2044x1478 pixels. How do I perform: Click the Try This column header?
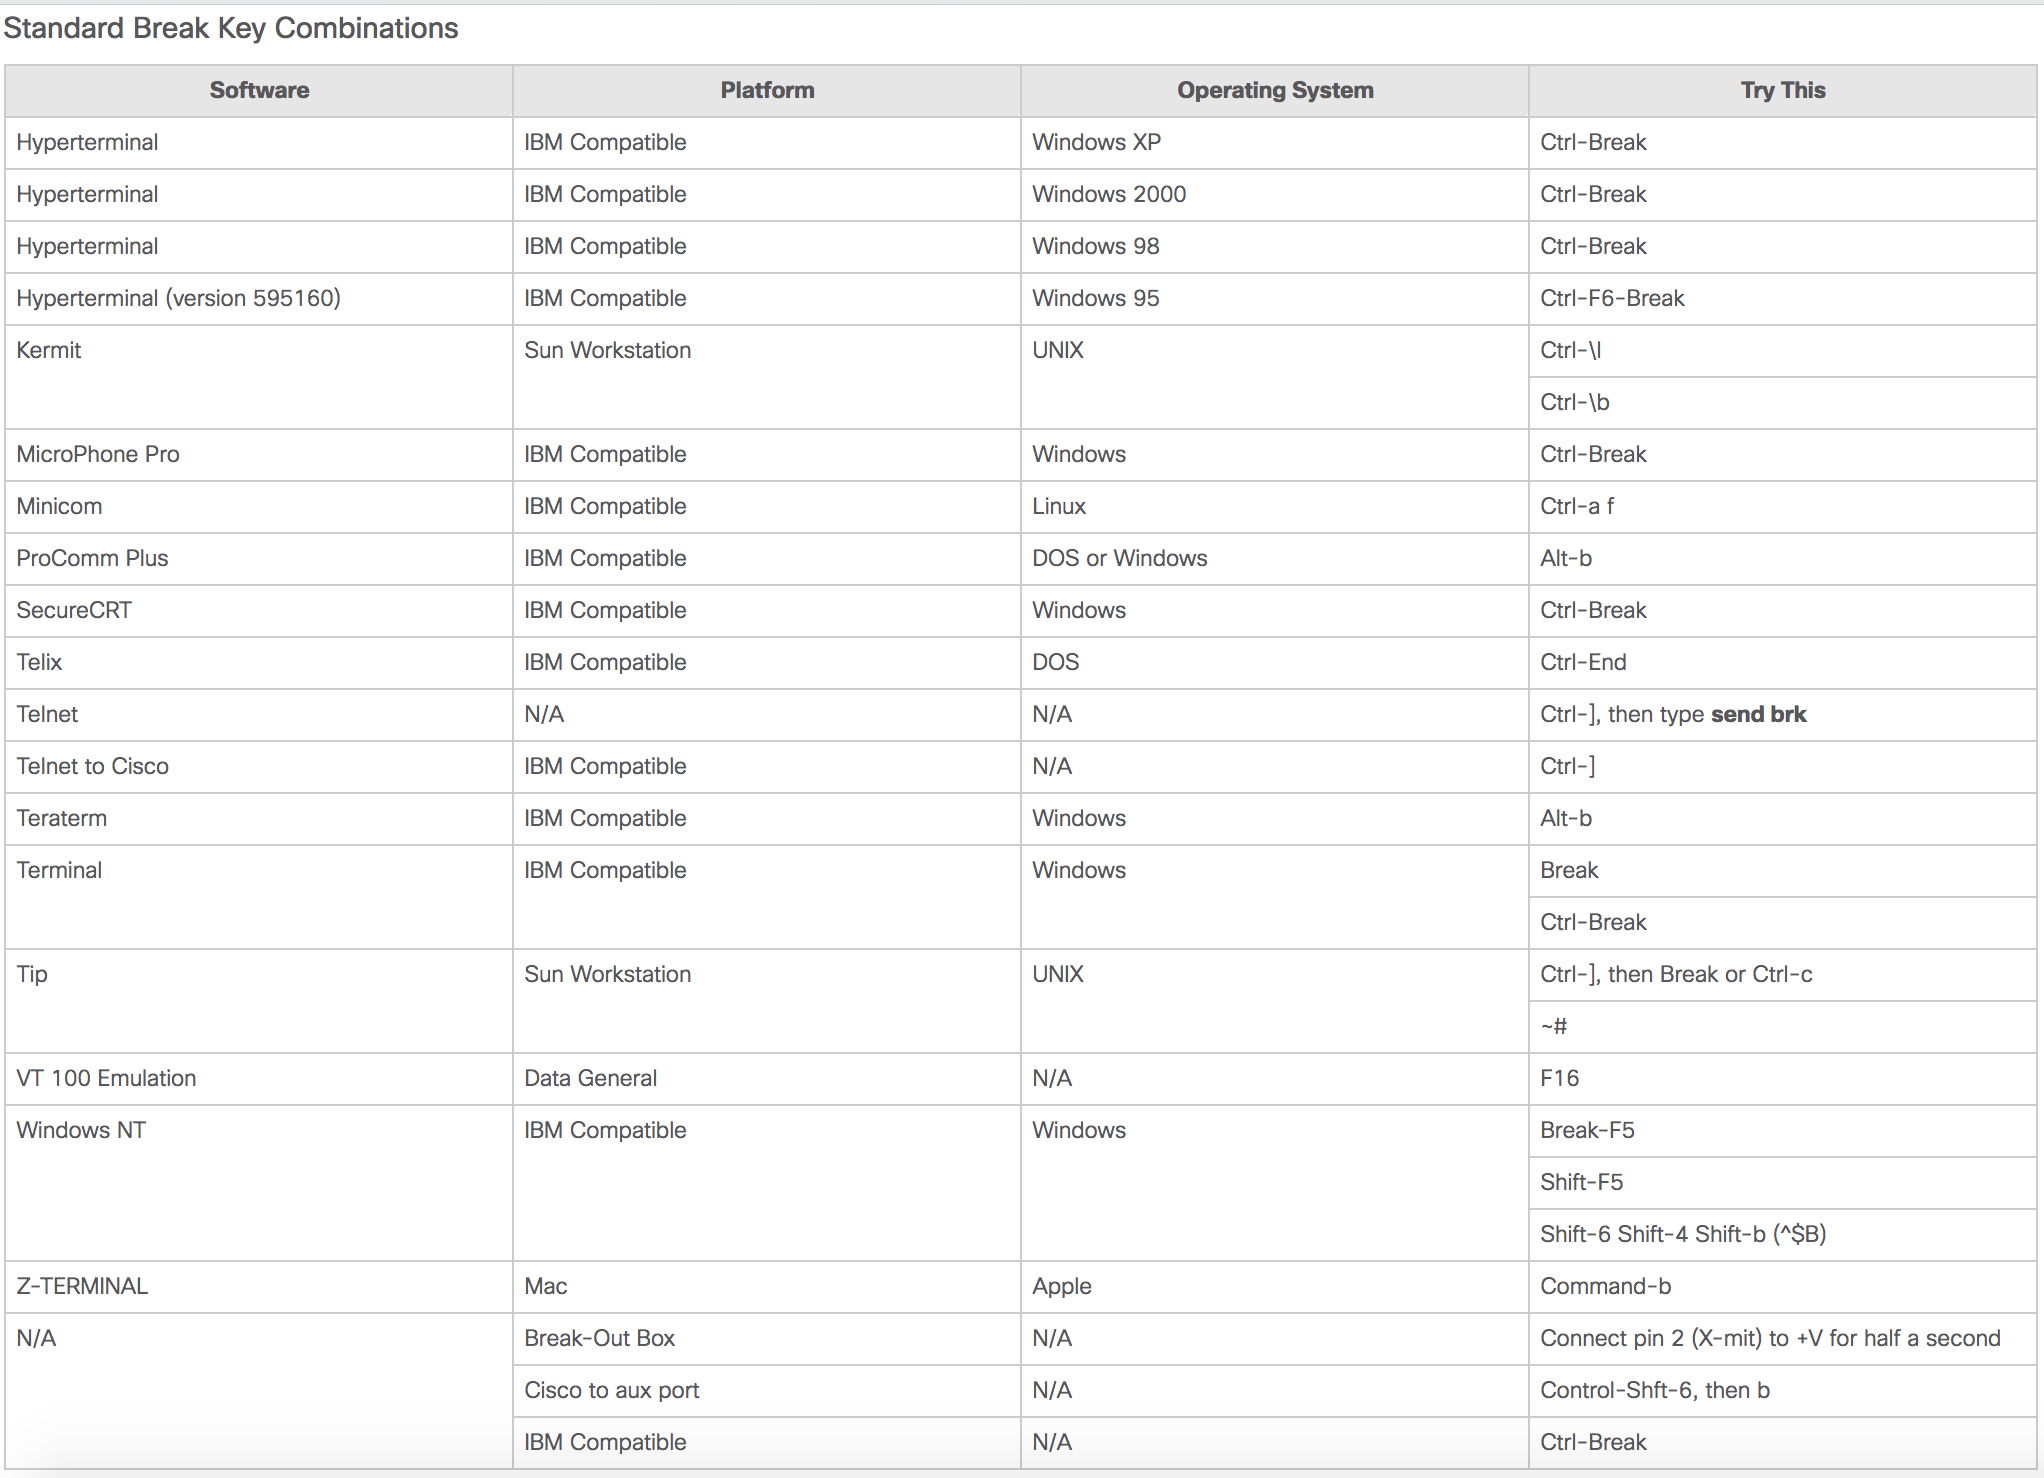pyautogui.click(x=1783, y=91)
